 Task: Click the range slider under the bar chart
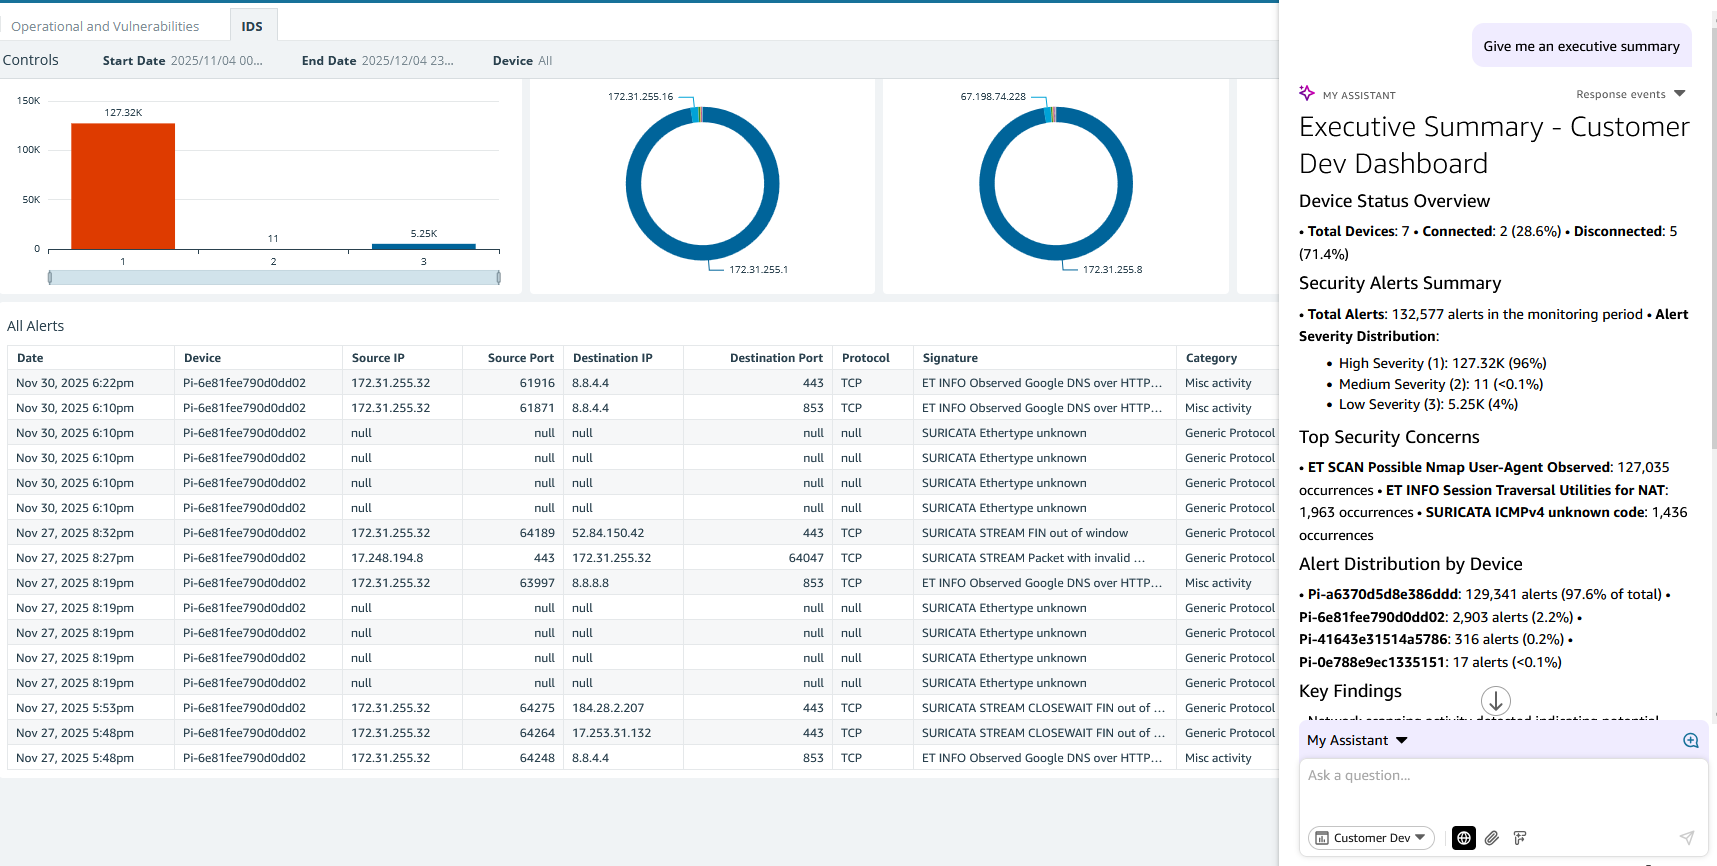(x=274, y=277)
